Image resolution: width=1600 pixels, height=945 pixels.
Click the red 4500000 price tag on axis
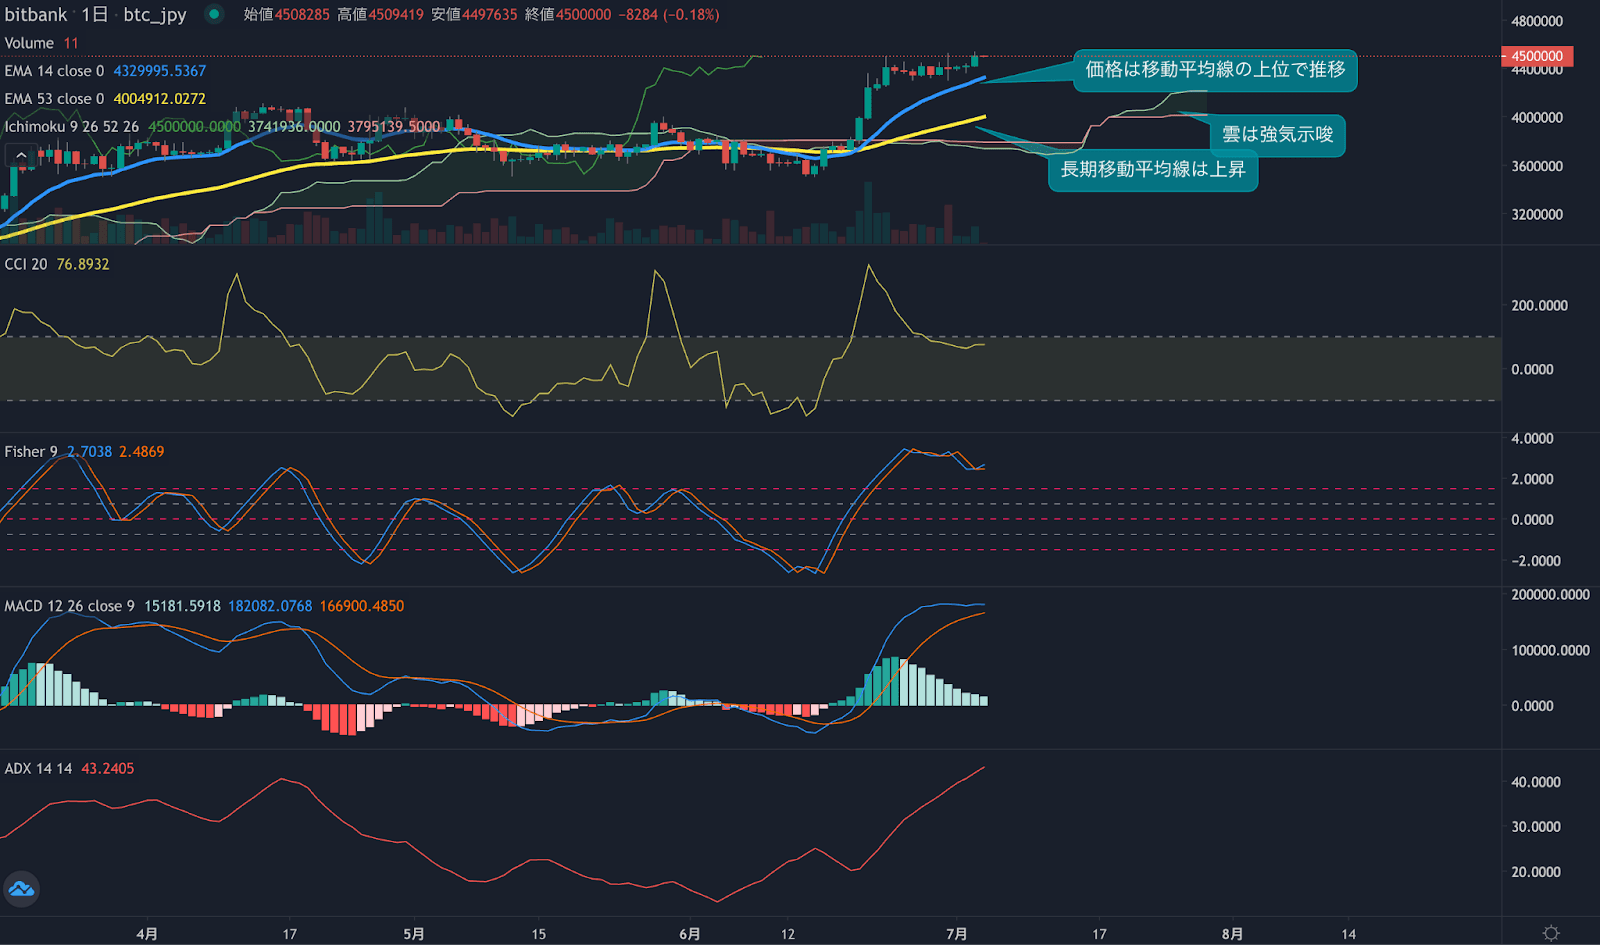click(1535, 57)
